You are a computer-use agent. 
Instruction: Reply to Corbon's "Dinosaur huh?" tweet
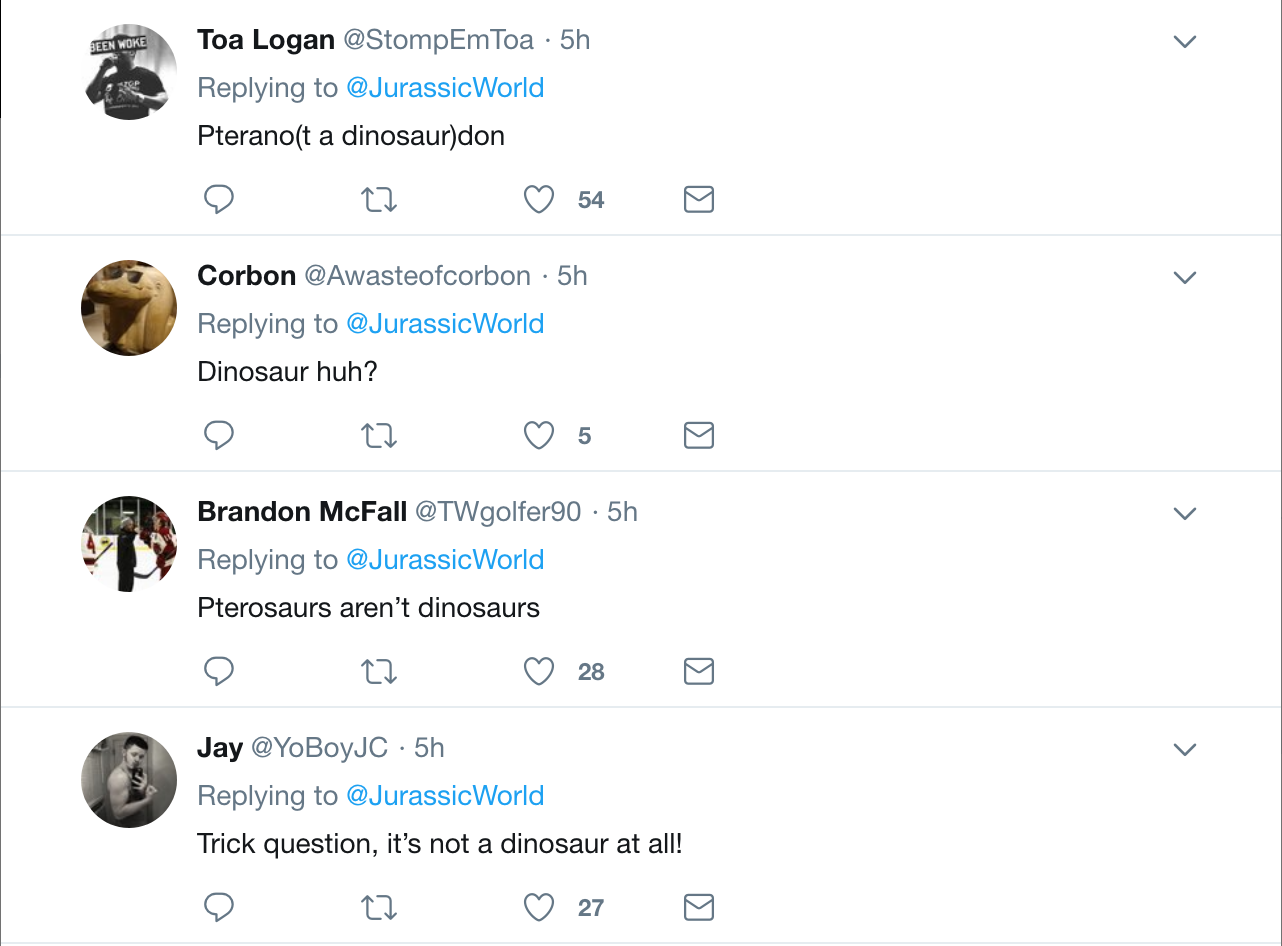click(219, 436)
